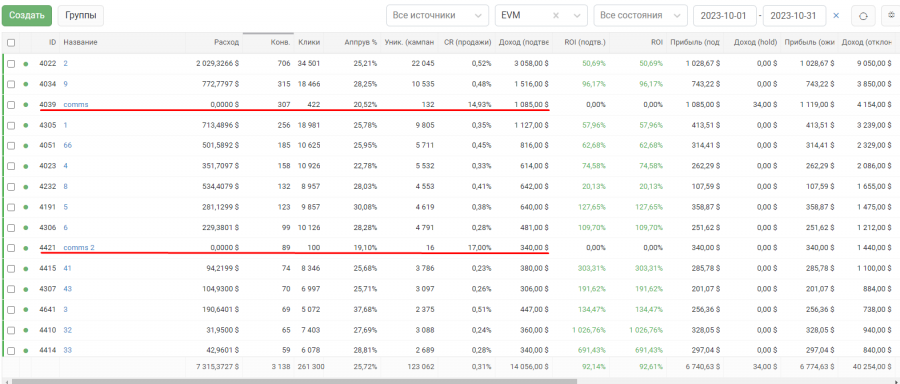Expand the EVM dropdown arrow
The width and height of the screenshot is (900, 384).
(x=577, y=16)
